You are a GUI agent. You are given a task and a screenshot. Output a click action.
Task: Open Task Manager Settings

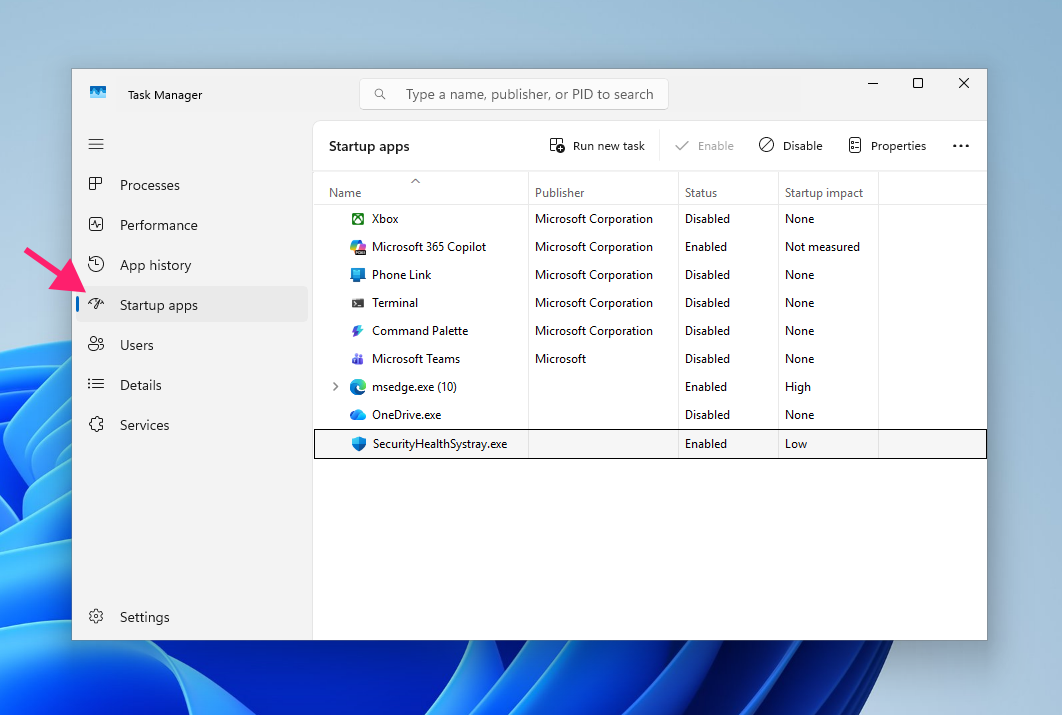[x=192, y=617]
